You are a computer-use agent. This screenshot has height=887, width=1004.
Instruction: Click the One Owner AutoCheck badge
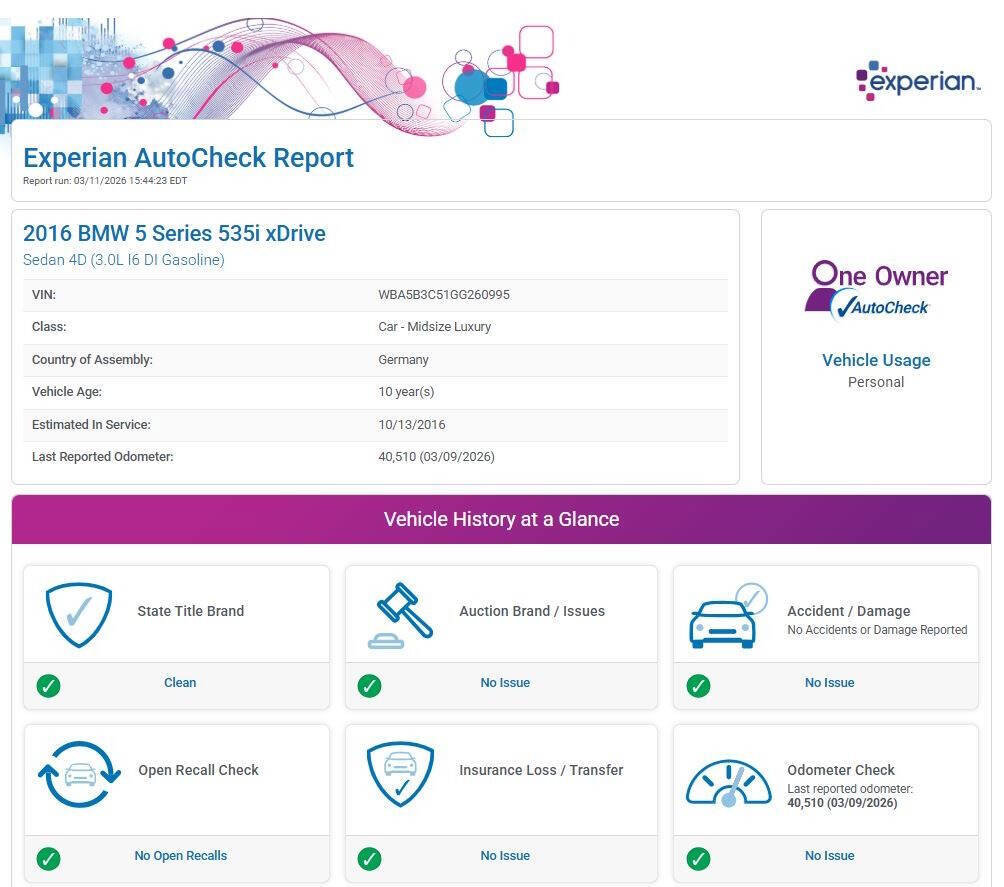[876, 290]
